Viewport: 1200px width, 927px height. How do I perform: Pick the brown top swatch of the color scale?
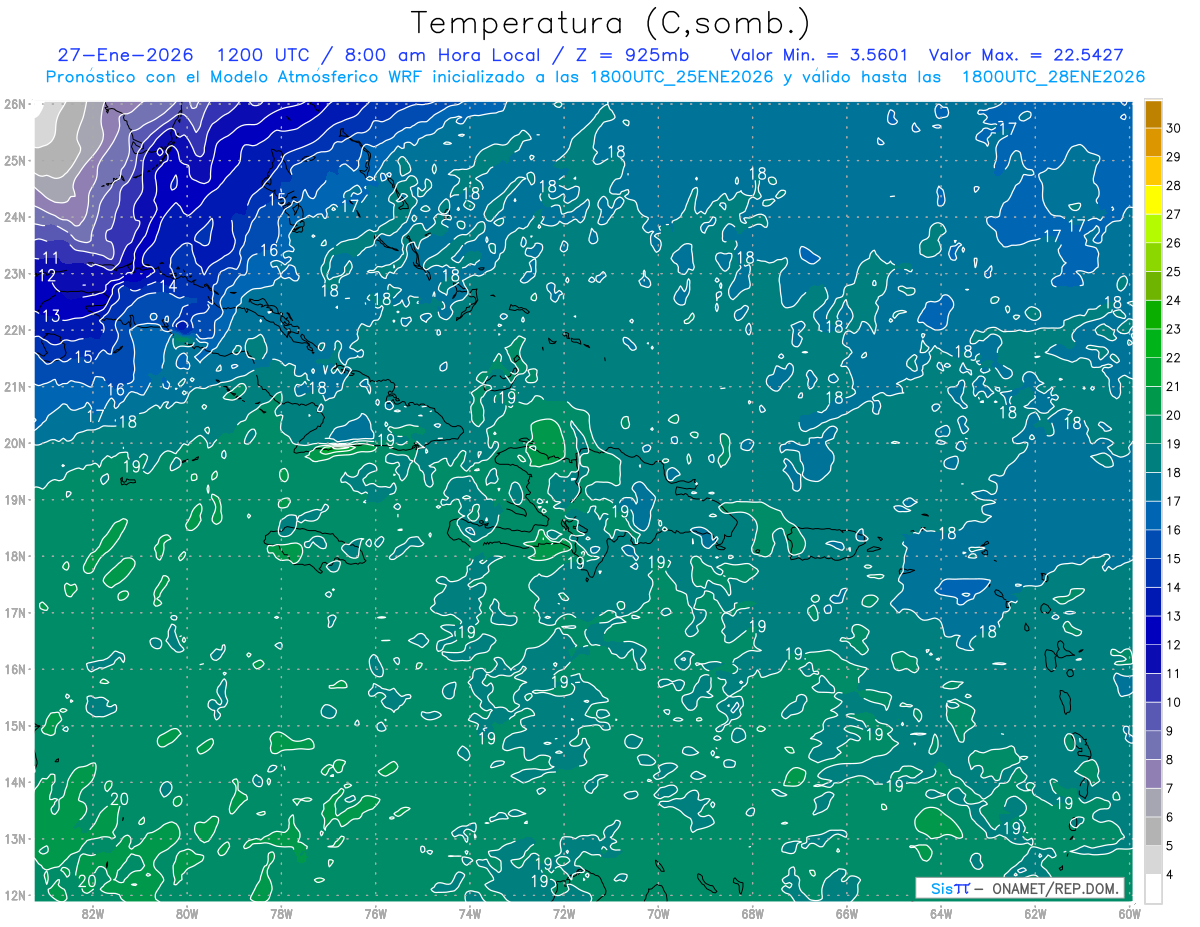point(1153,114)
